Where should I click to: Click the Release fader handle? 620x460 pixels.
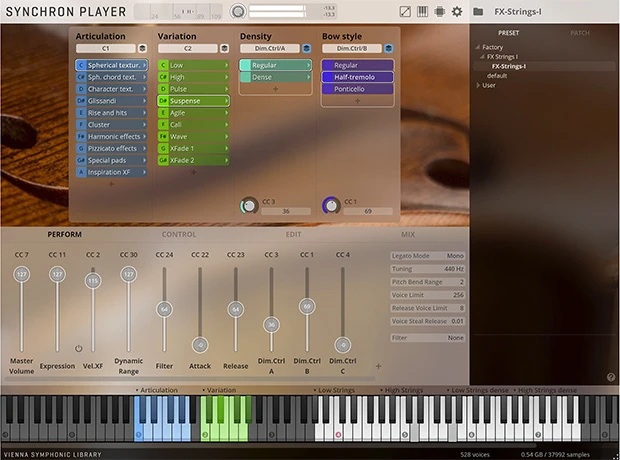coord(236,309)
